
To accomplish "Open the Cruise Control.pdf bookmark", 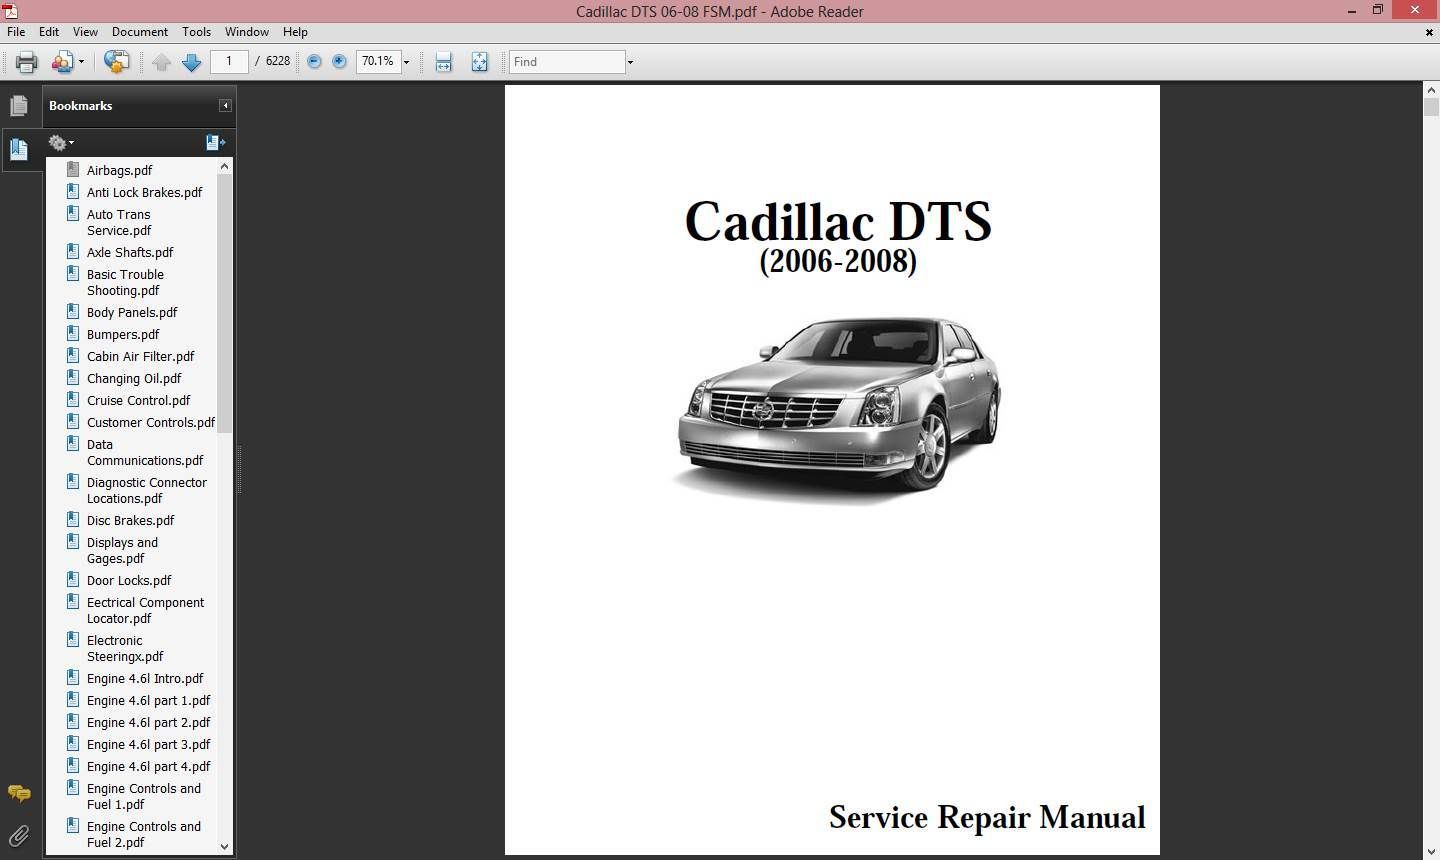I will point(138,400).
